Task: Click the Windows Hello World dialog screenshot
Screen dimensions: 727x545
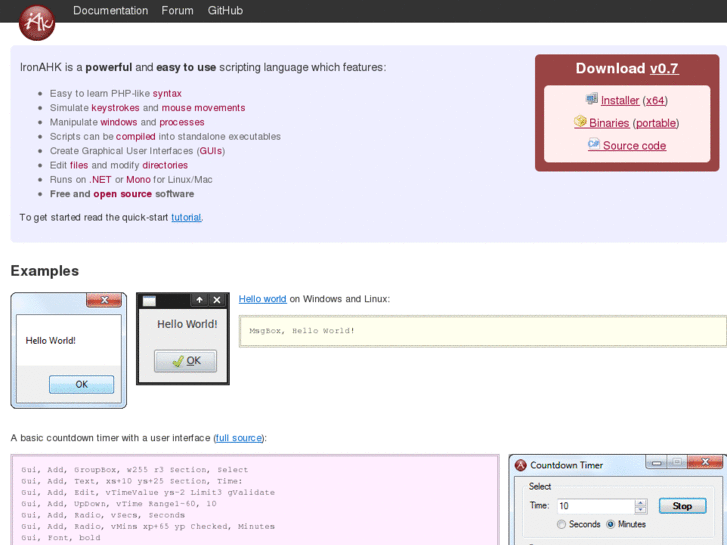Action: pyautogui.click(x=69, y=350)
